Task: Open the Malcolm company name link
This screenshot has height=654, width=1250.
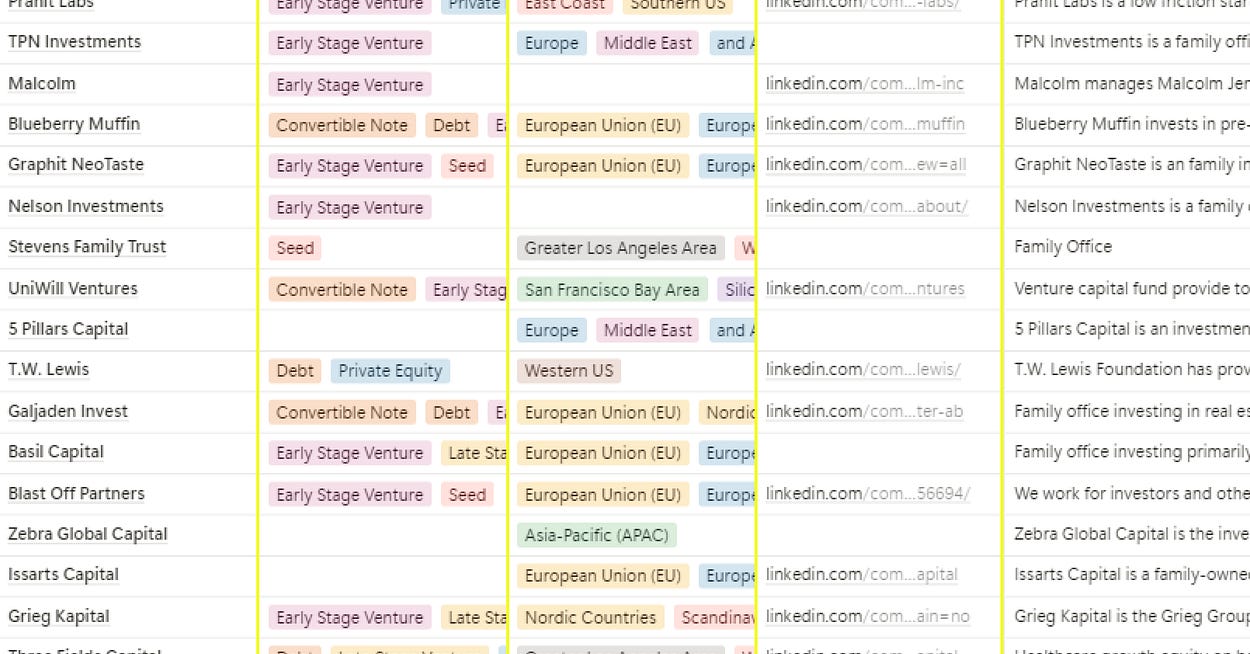Action: [x=42, y=84]
